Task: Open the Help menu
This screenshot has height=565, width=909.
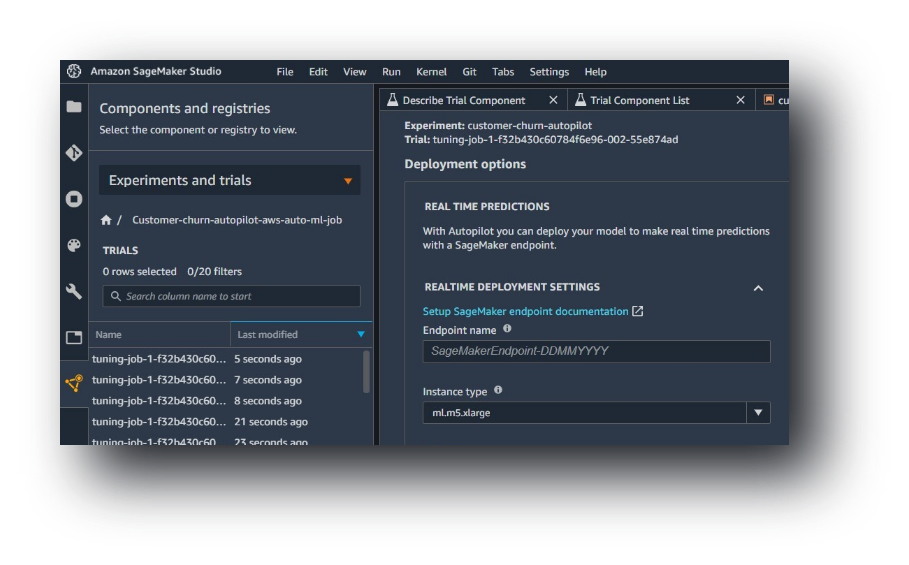Action: tap(595, 72)
